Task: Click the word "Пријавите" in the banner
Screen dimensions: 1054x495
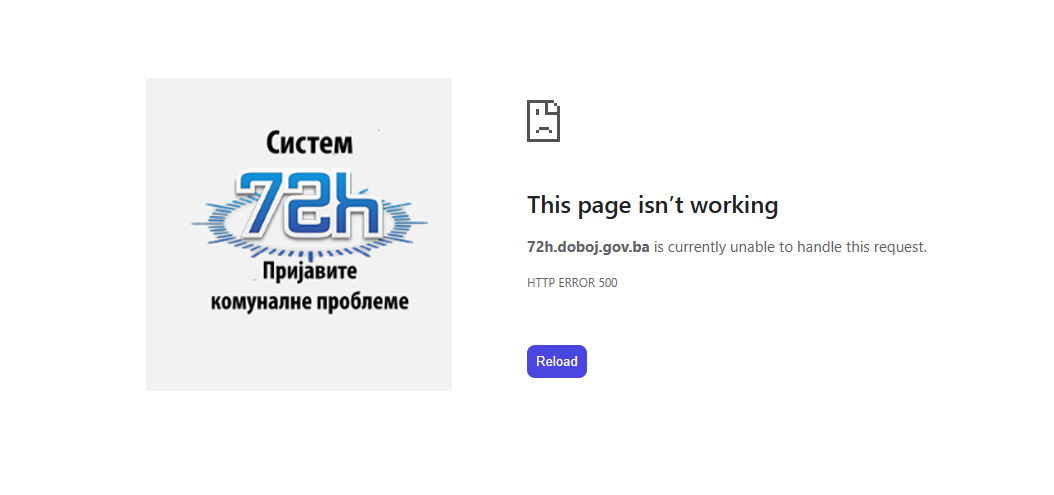Action: pyautogui.click(x=309, y=273)
